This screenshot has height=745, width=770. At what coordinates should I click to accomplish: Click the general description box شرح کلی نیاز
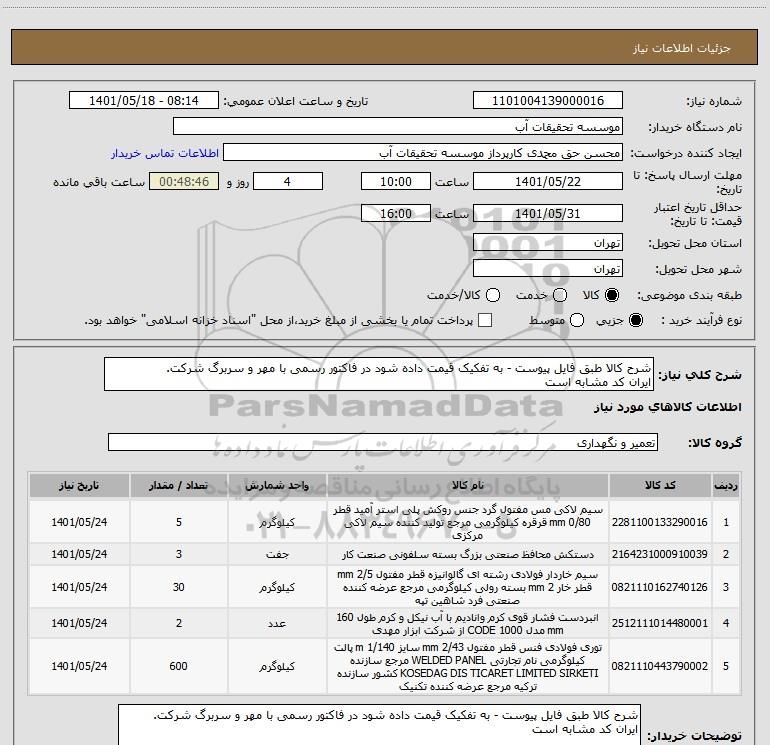[x=379, y=375]
